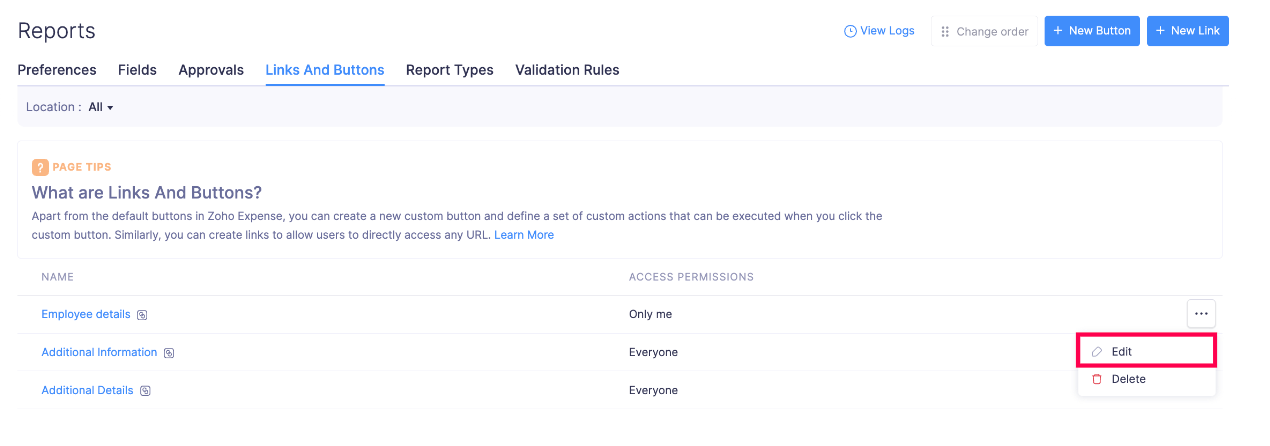
Task: Click the Change order drag-handle icon
Action: coord(945,32)
